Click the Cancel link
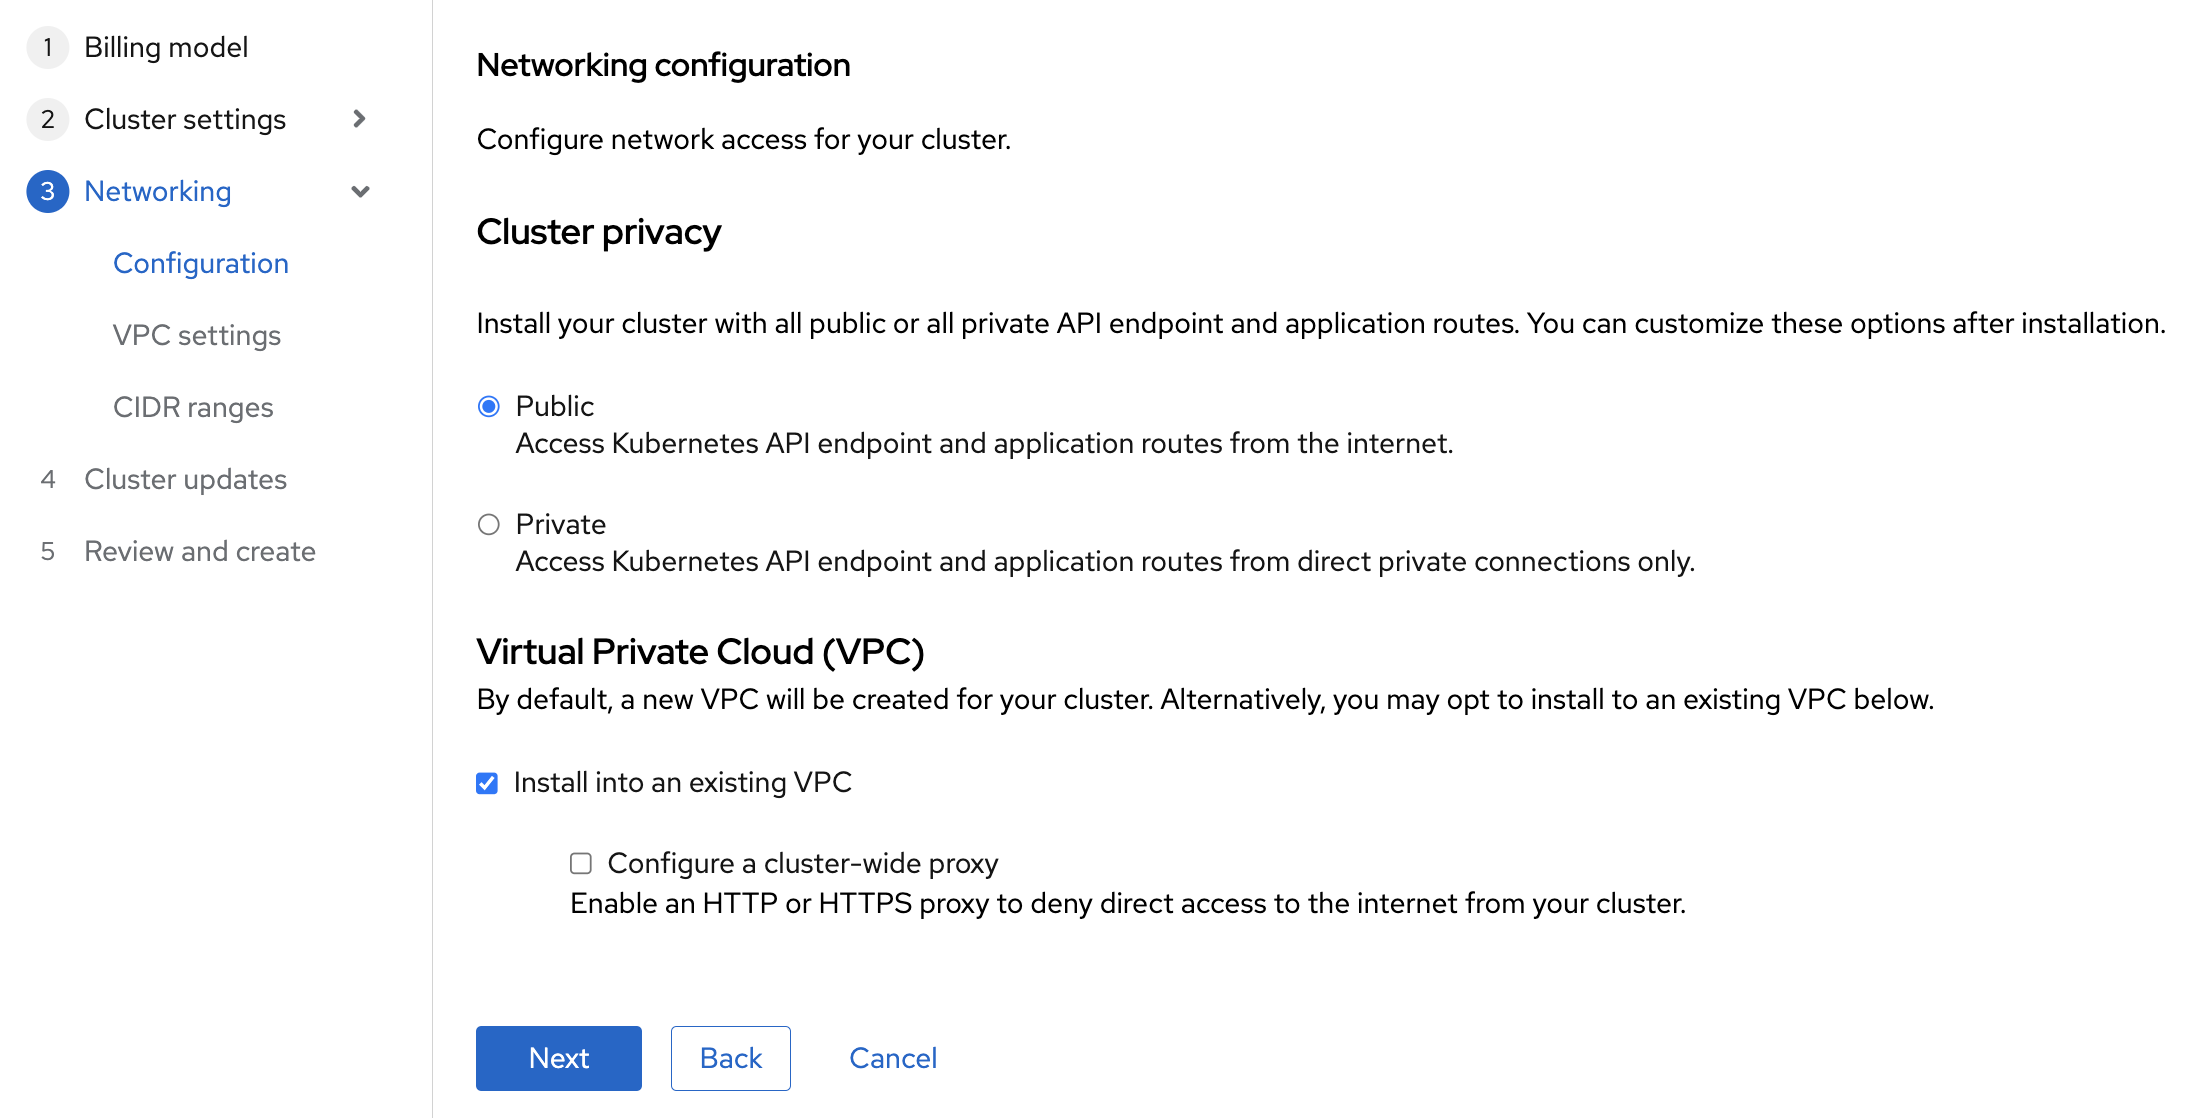 pos(892,1058)
